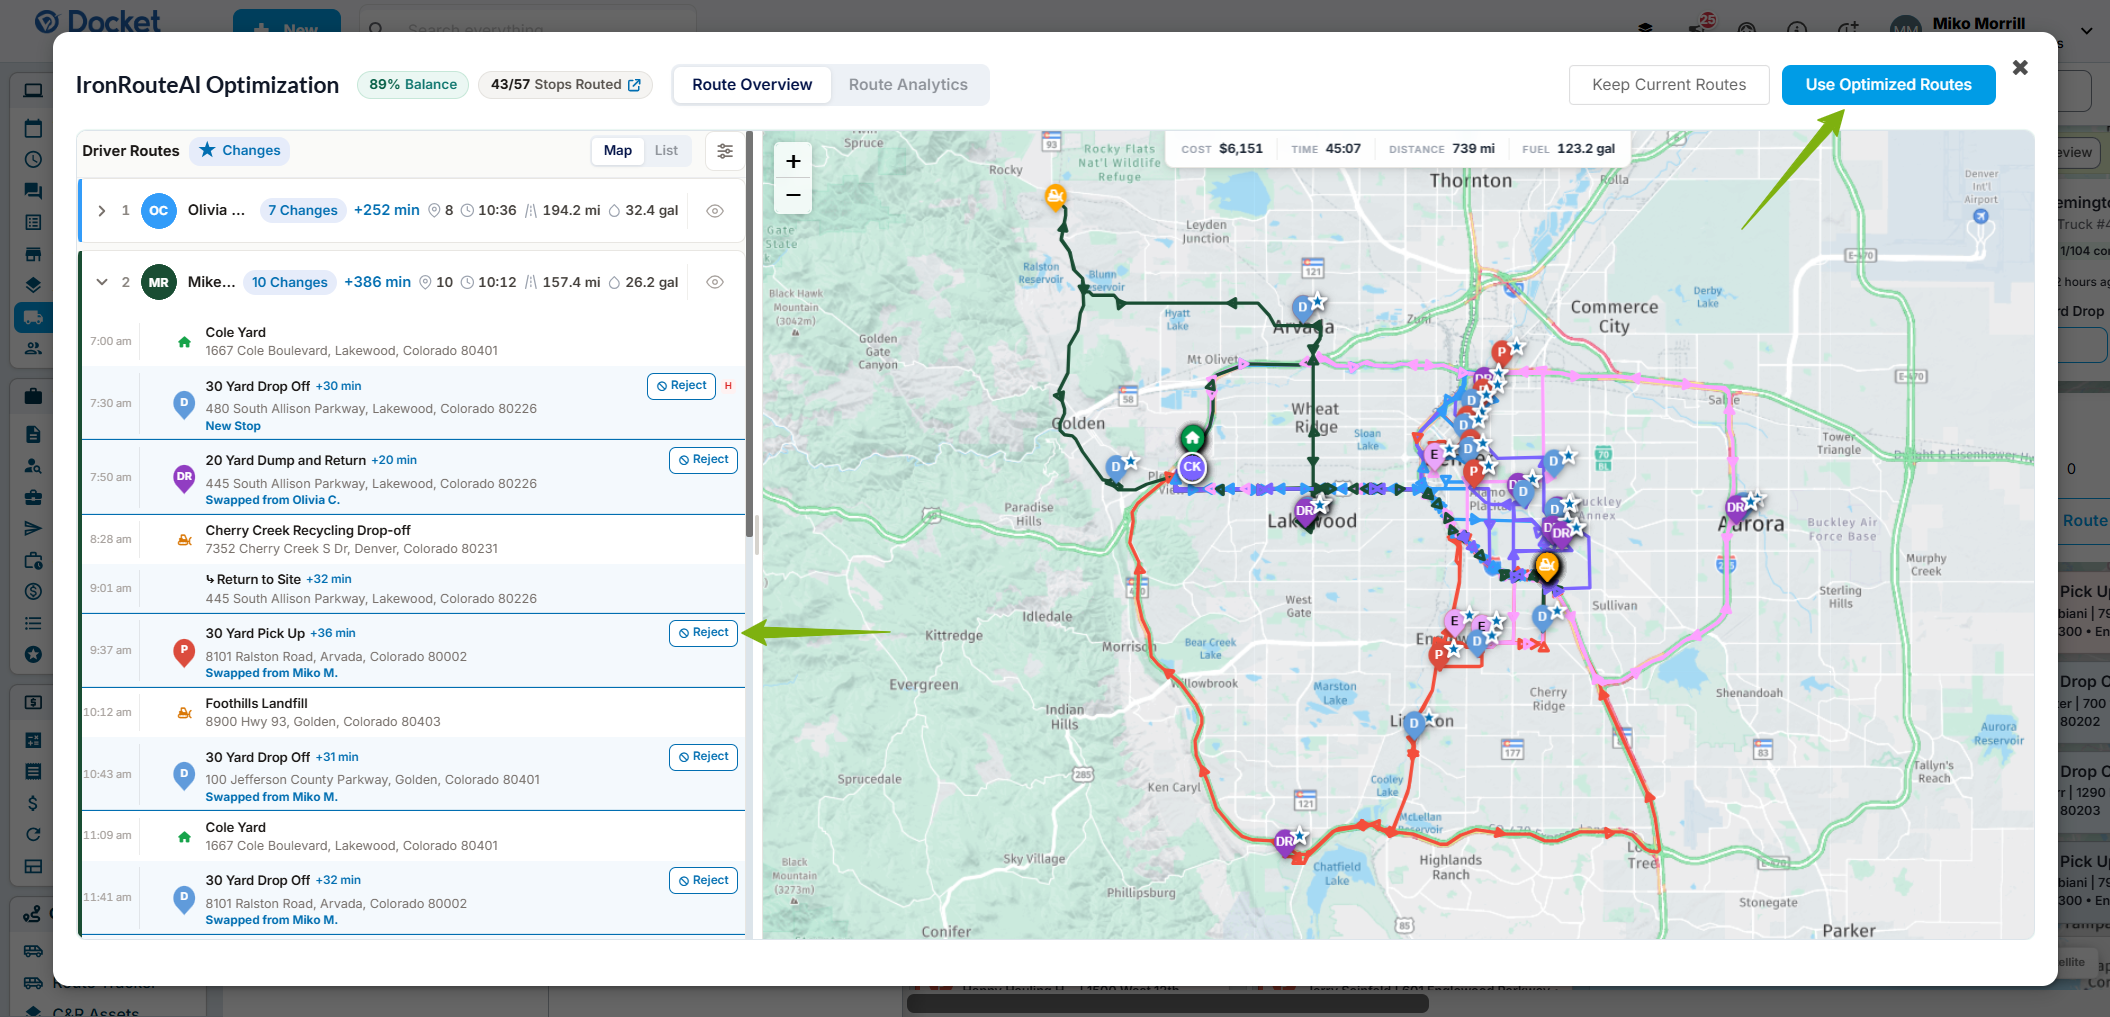Reject the 7:30 am 30 Yard Drop Off change
The image size is (2110, 1017).
pyautogui.click(x=681, y=386)
